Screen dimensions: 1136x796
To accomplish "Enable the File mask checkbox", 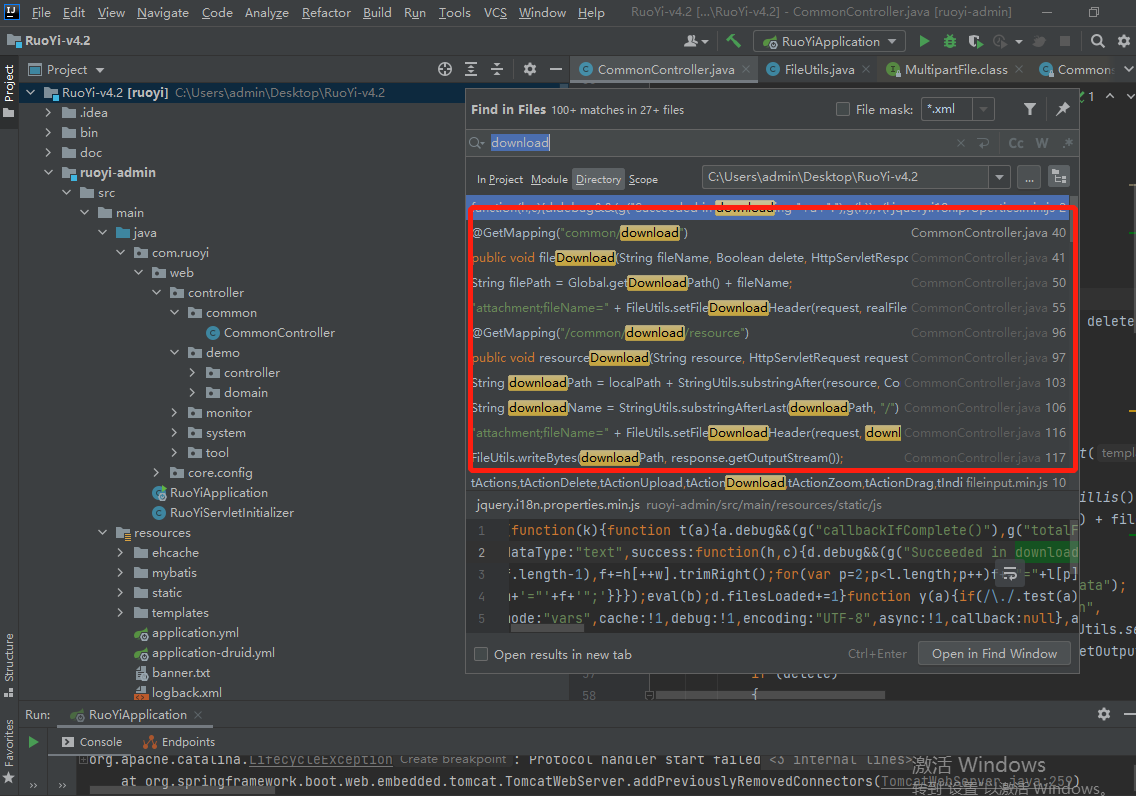I will pyautogui.click(x=843, y=109).
